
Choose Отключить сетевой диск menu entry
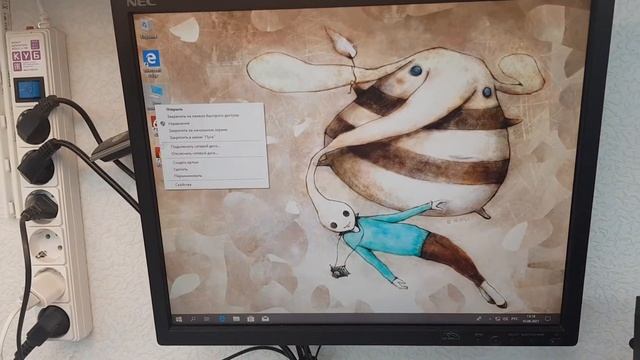coord(194,153)
